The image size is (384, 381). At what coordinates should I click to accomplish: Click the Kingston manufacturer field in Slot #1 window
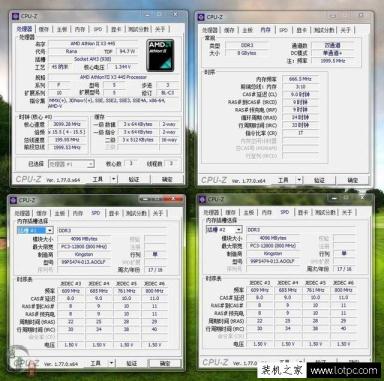tap(84, 254)
